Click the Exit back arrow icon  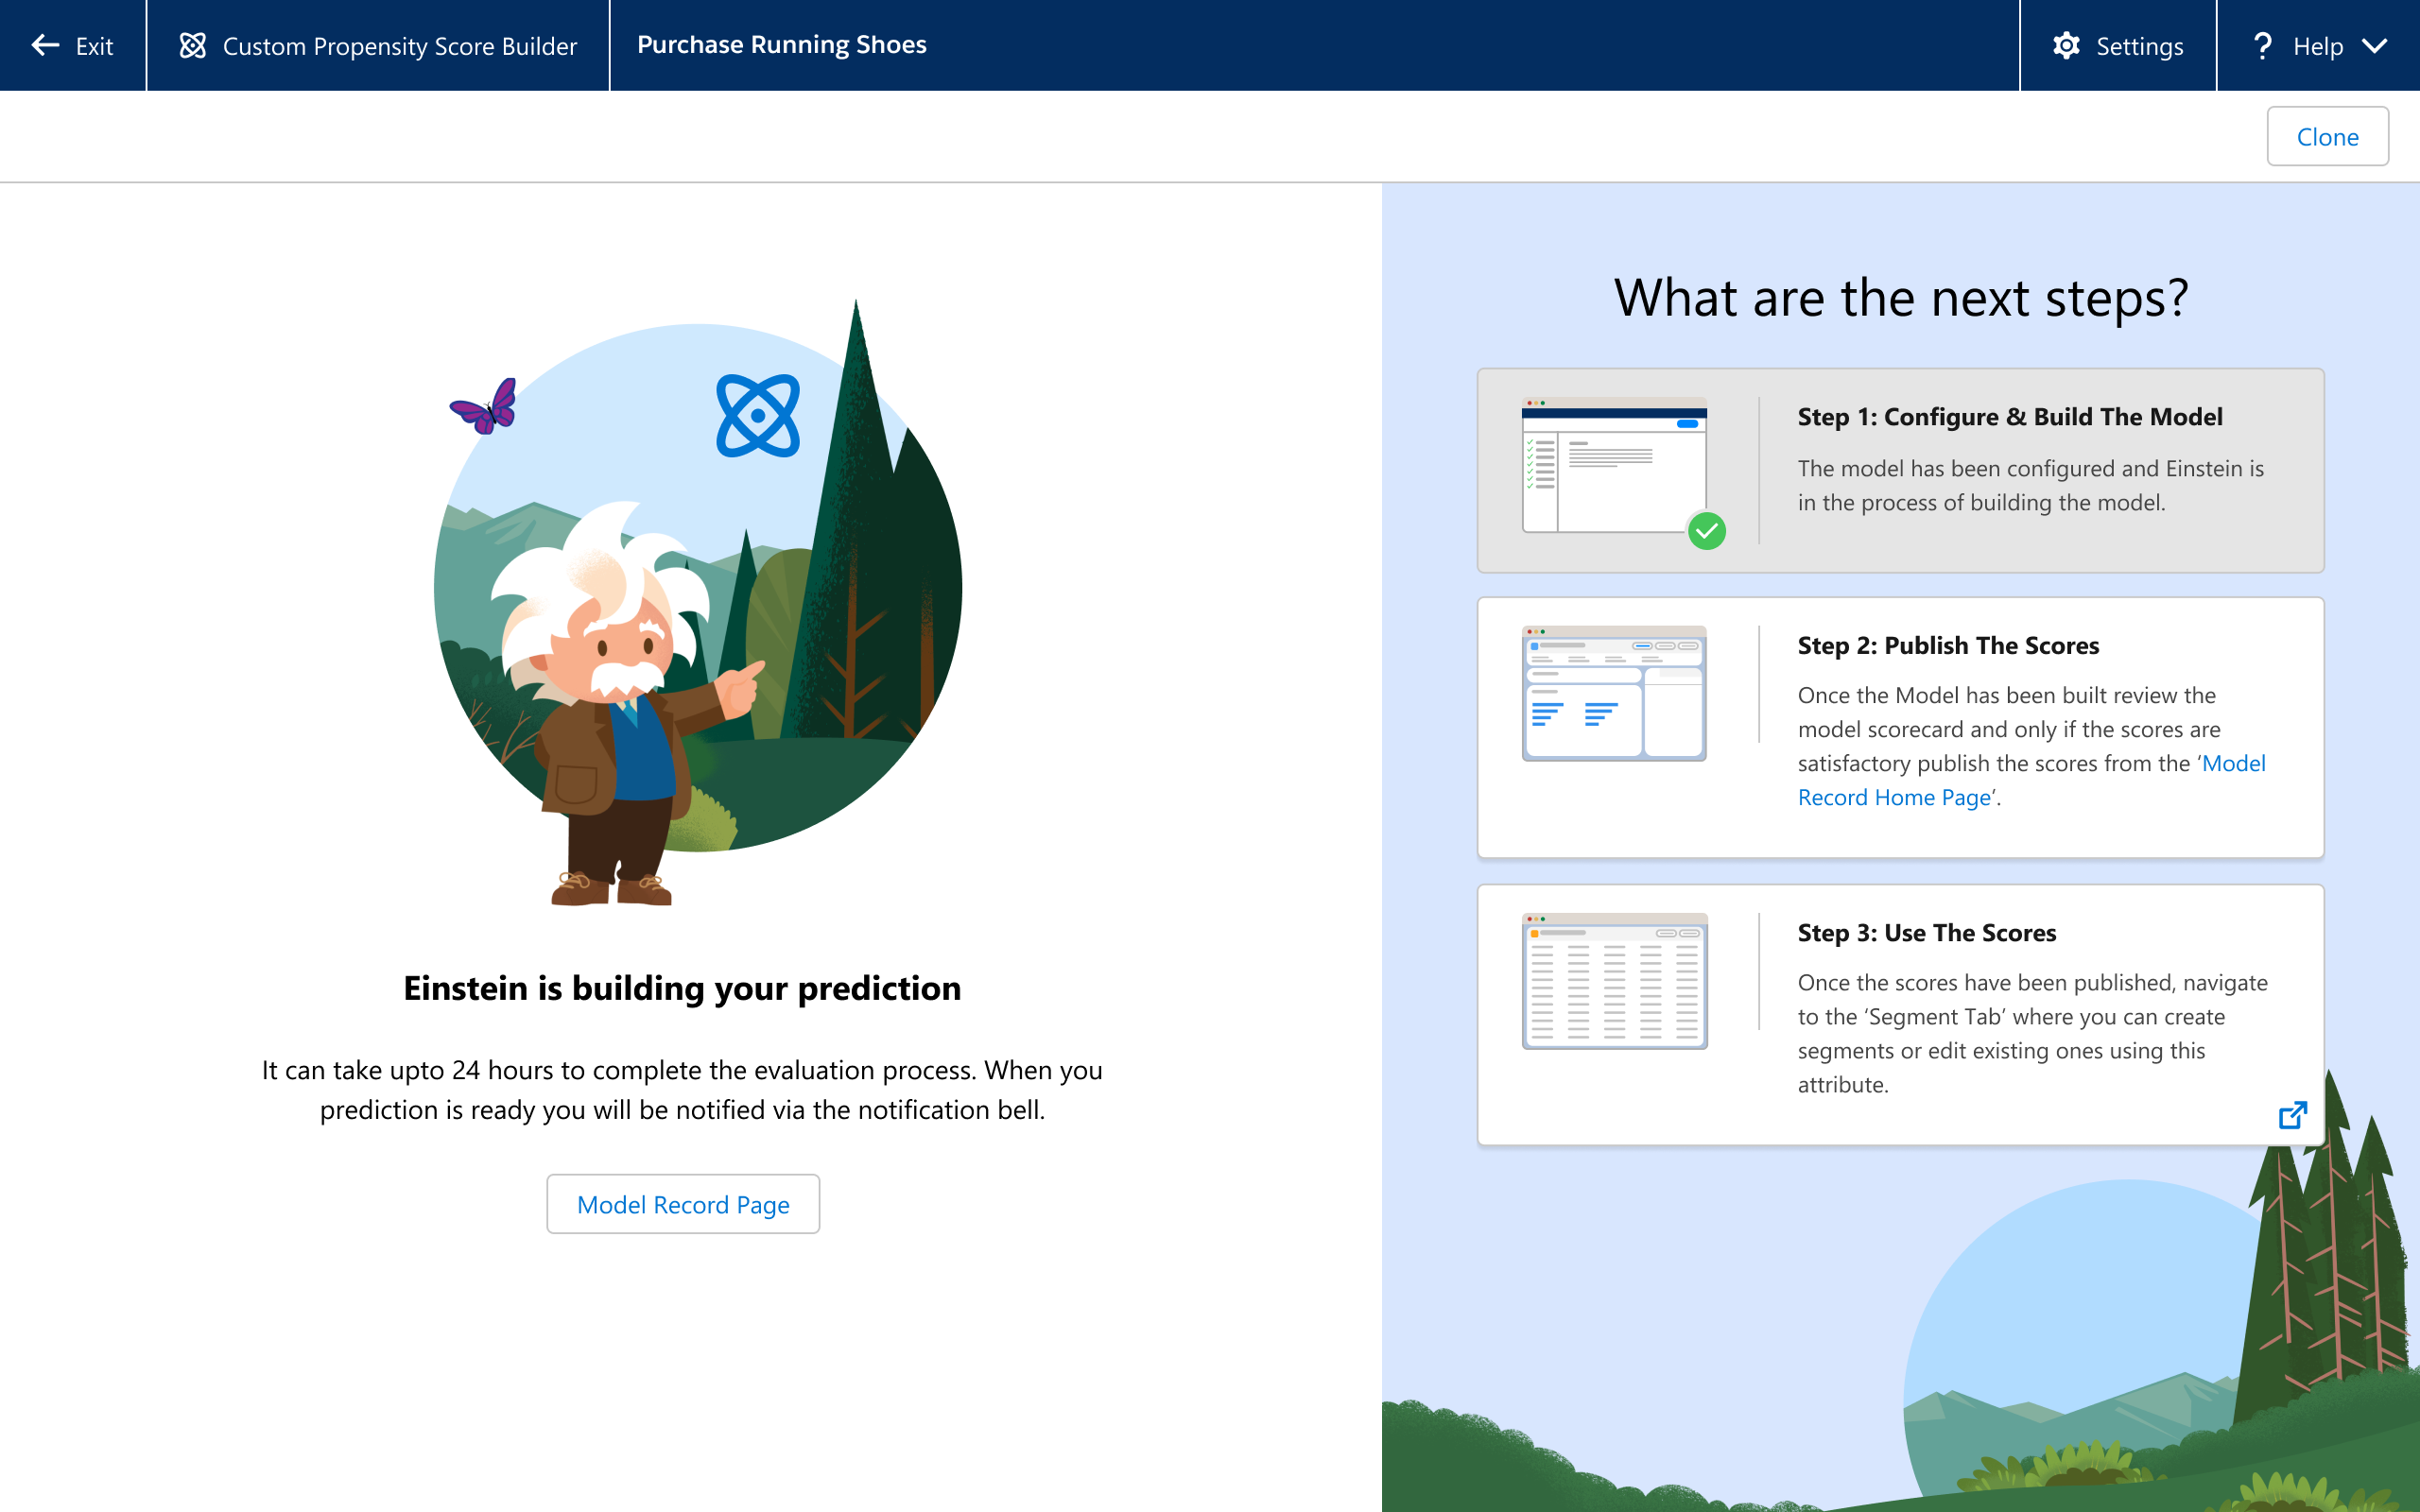[45, 45]
